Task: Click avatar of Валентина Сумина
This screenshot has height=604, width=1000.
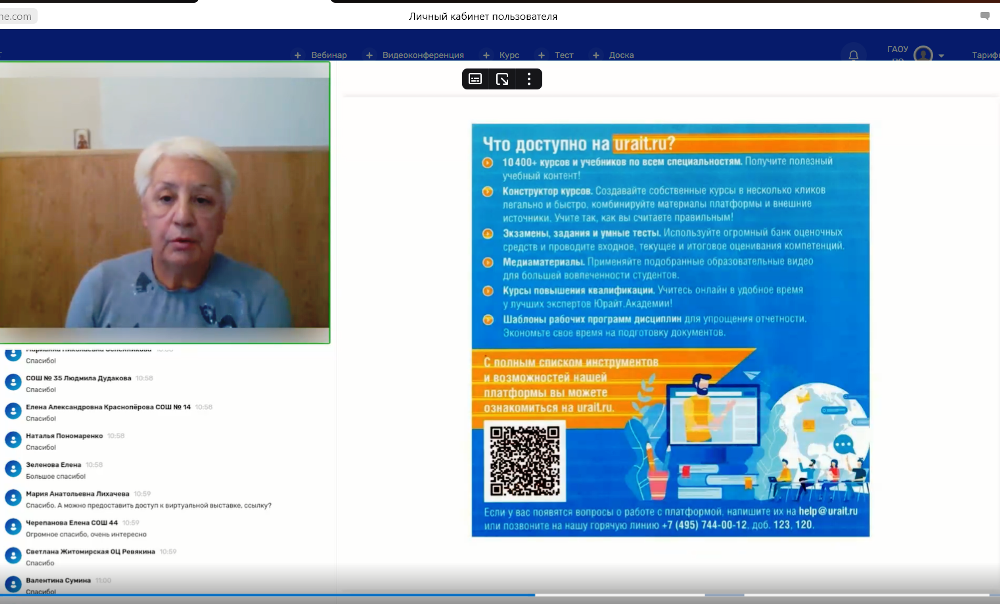Action: point(13,584)
